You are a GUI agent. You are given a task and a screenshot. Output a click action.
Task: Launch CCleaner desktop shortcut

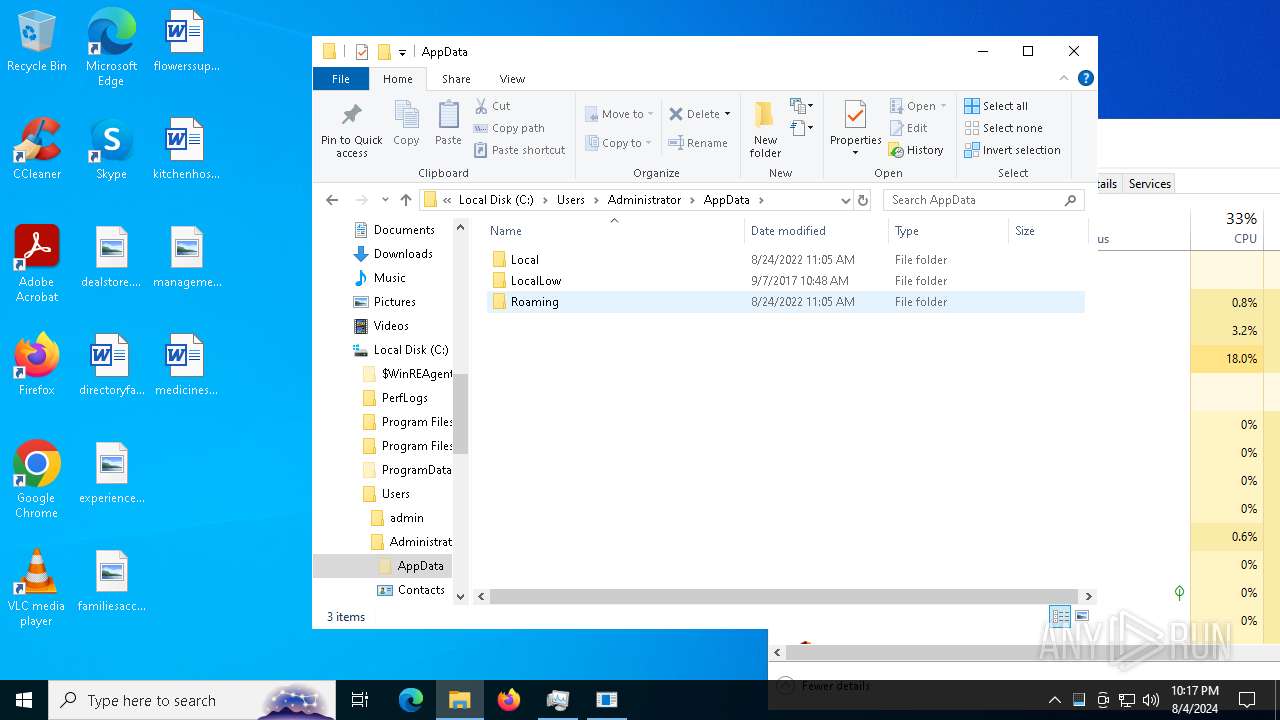[37, 149]
